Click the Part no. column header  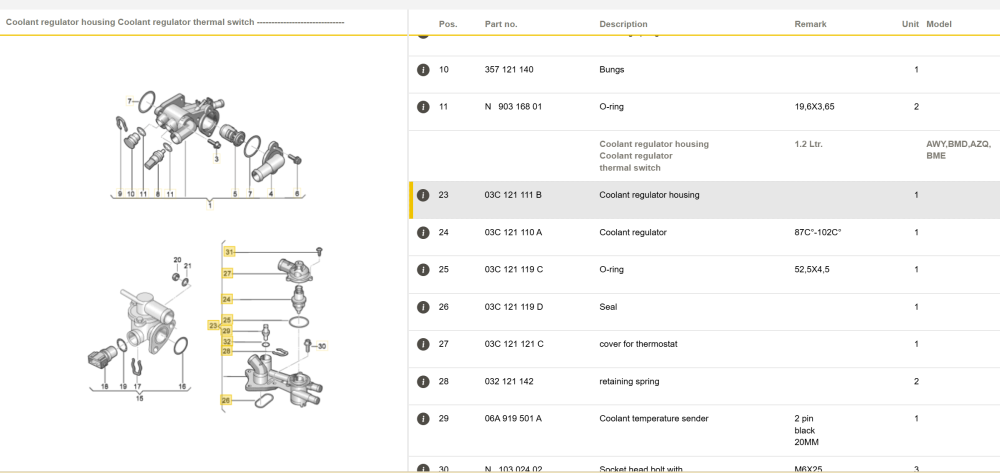coord(501,24)
